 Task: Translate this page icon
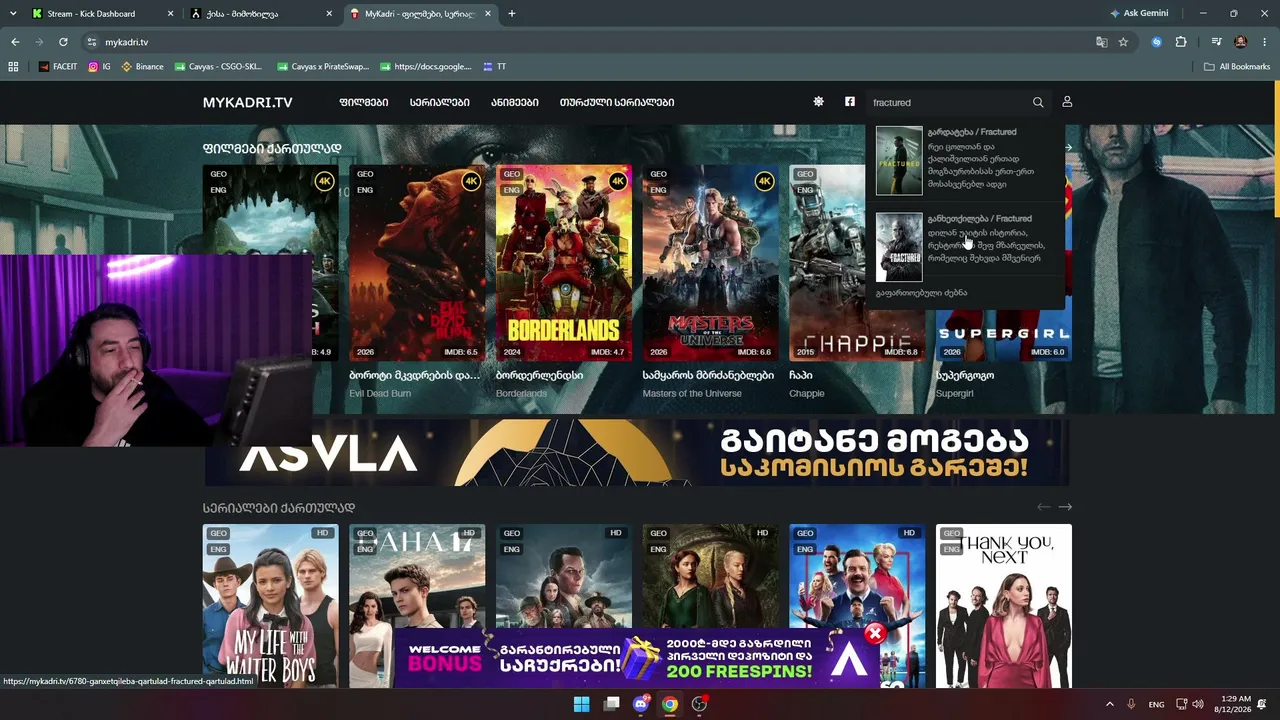pos(1101,42)
